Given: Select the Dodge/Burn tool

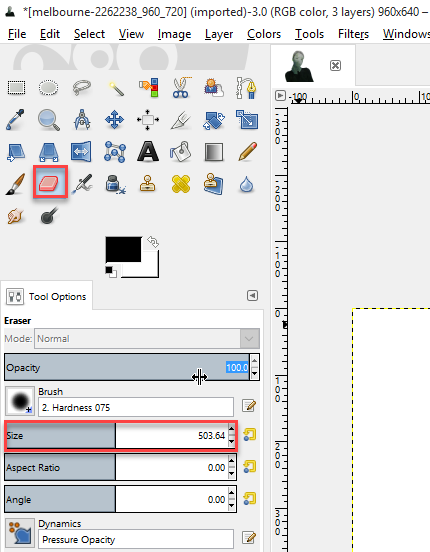Looking at the screenshot, I should coord(49,216).
